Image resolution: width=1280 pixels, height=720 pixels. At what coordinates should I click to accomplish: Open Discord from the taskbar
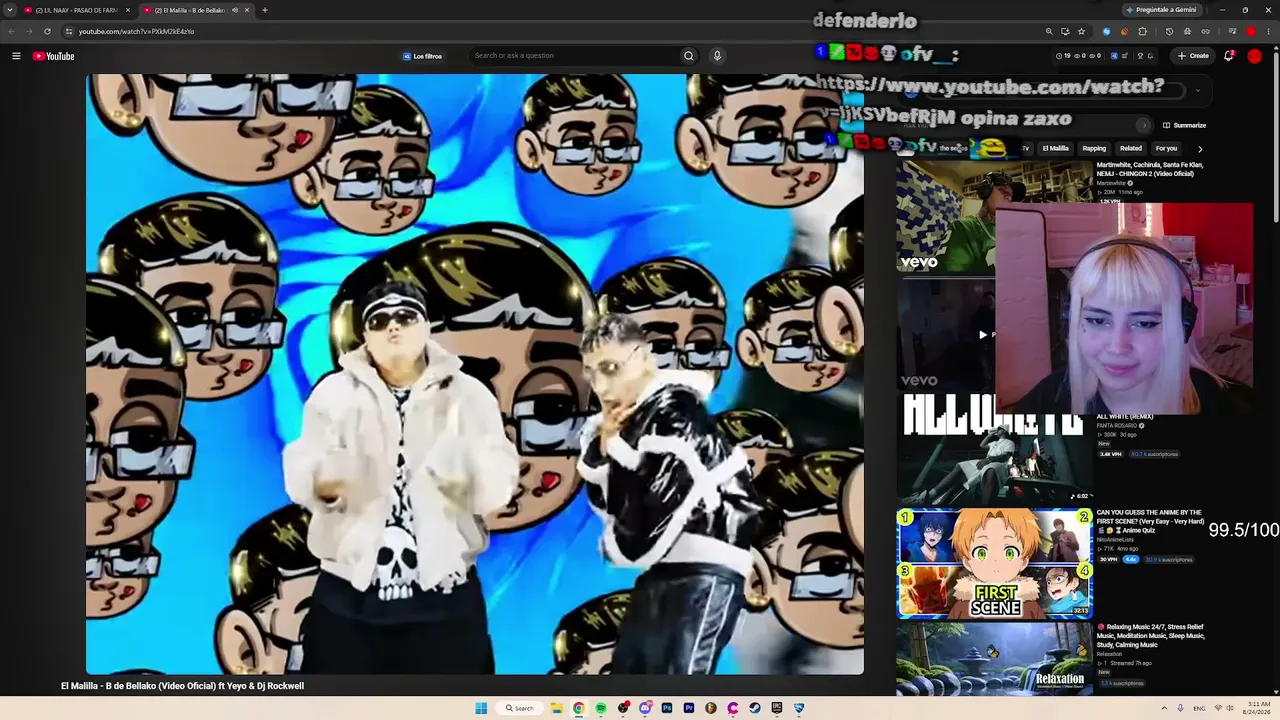[x=645, y=708]
